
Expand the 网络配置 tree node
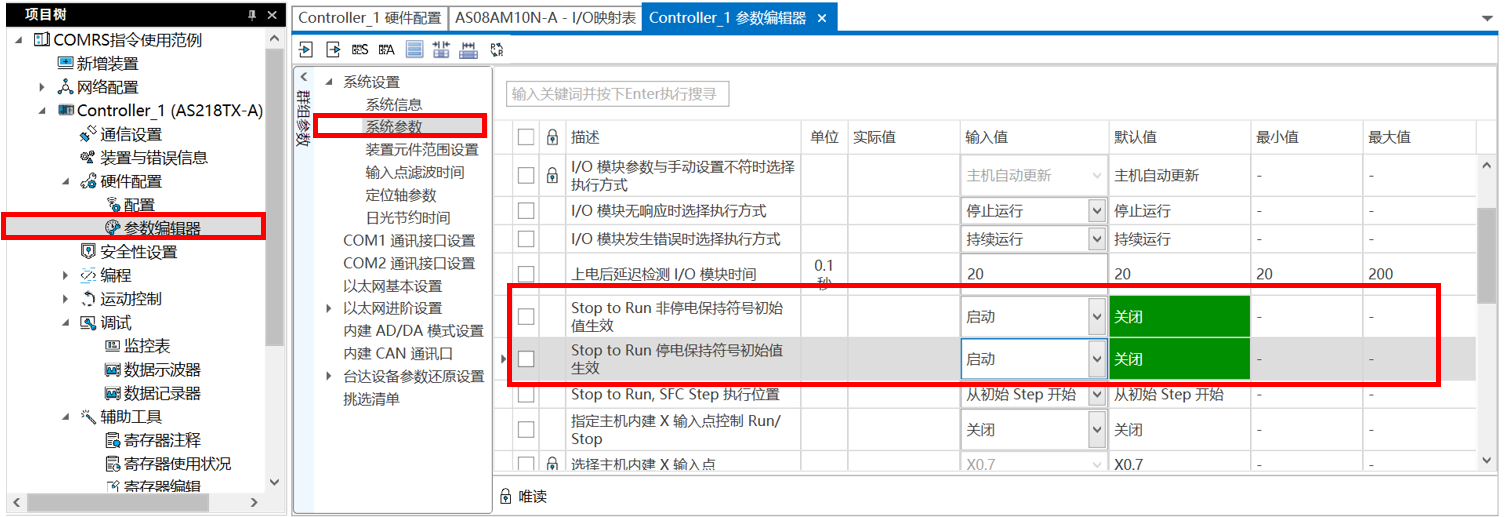point(42,87)
